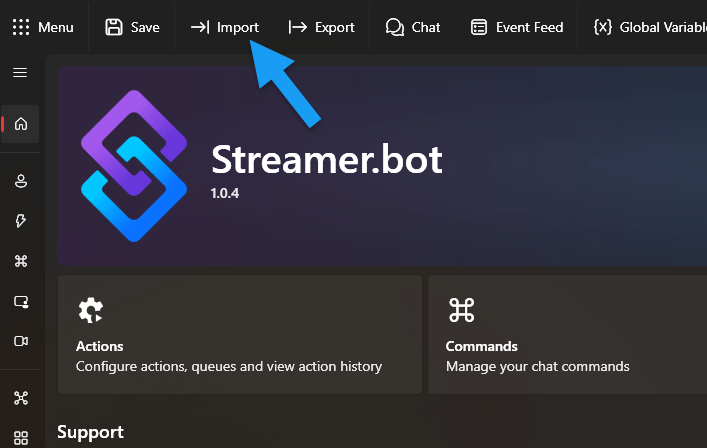
Task: Open the Chat window
Action: coord(413,27)
